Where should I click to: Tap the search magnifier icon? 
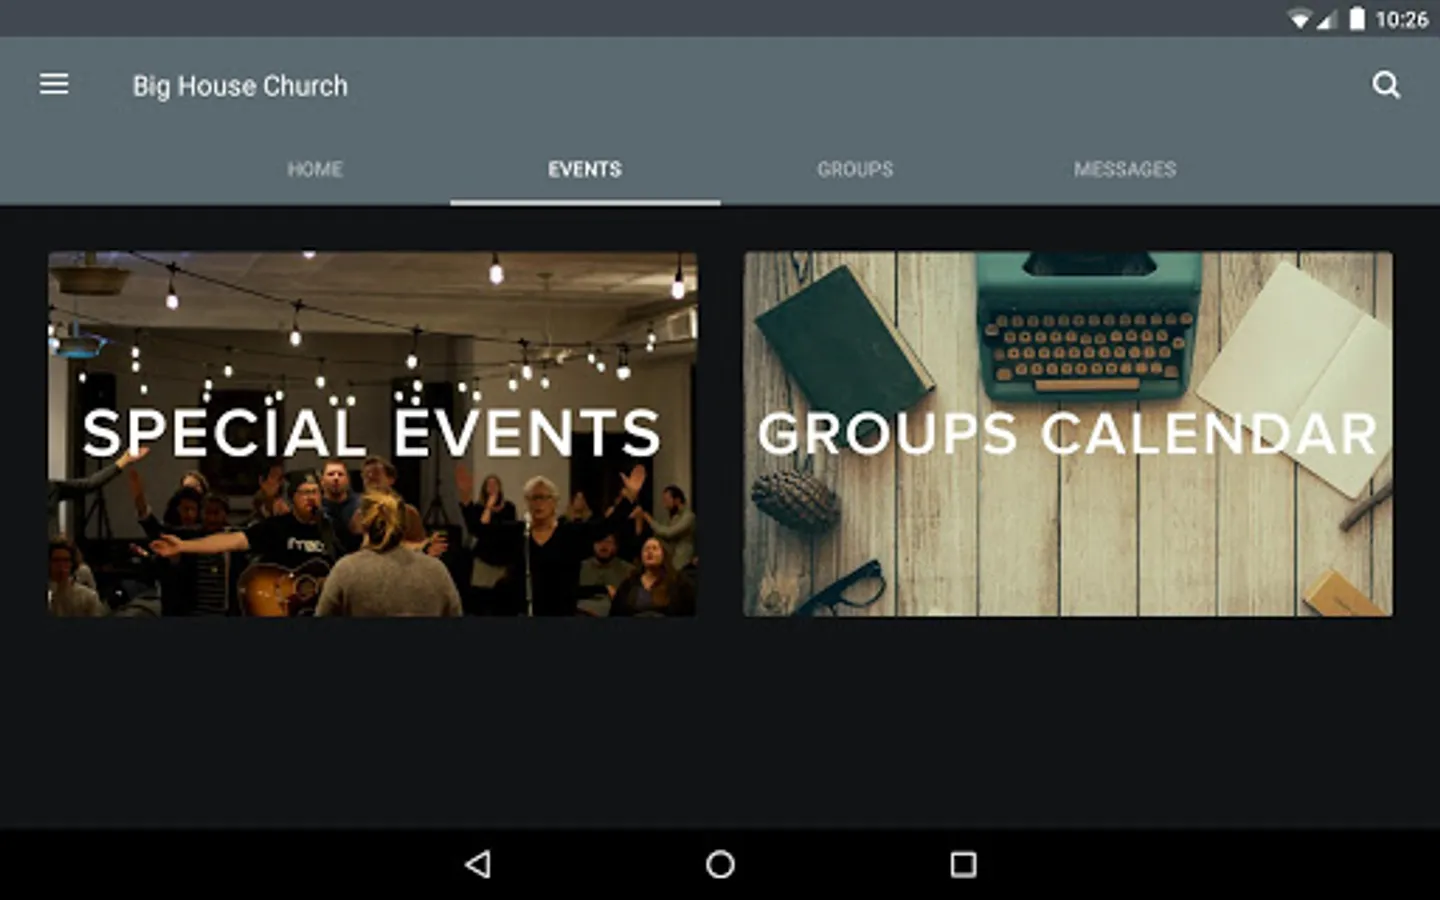tap(1386, 85)
